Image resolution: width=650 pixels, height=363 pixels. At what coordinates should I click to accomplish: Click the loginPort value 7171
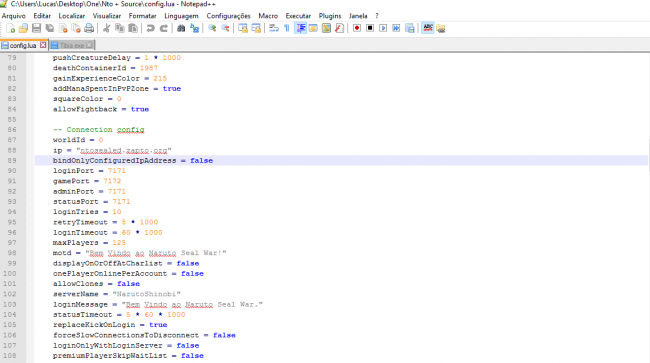point(116,171)
